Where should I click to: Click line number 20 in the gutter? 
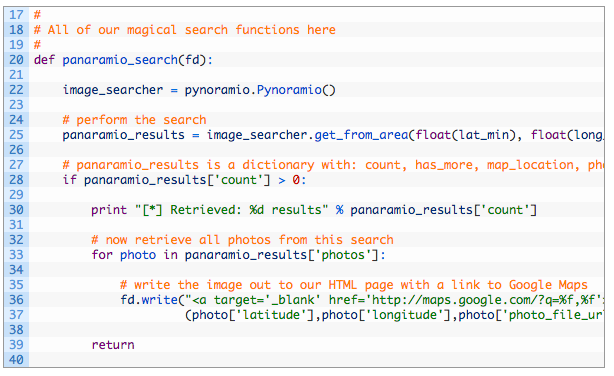[x=16, y=60]
